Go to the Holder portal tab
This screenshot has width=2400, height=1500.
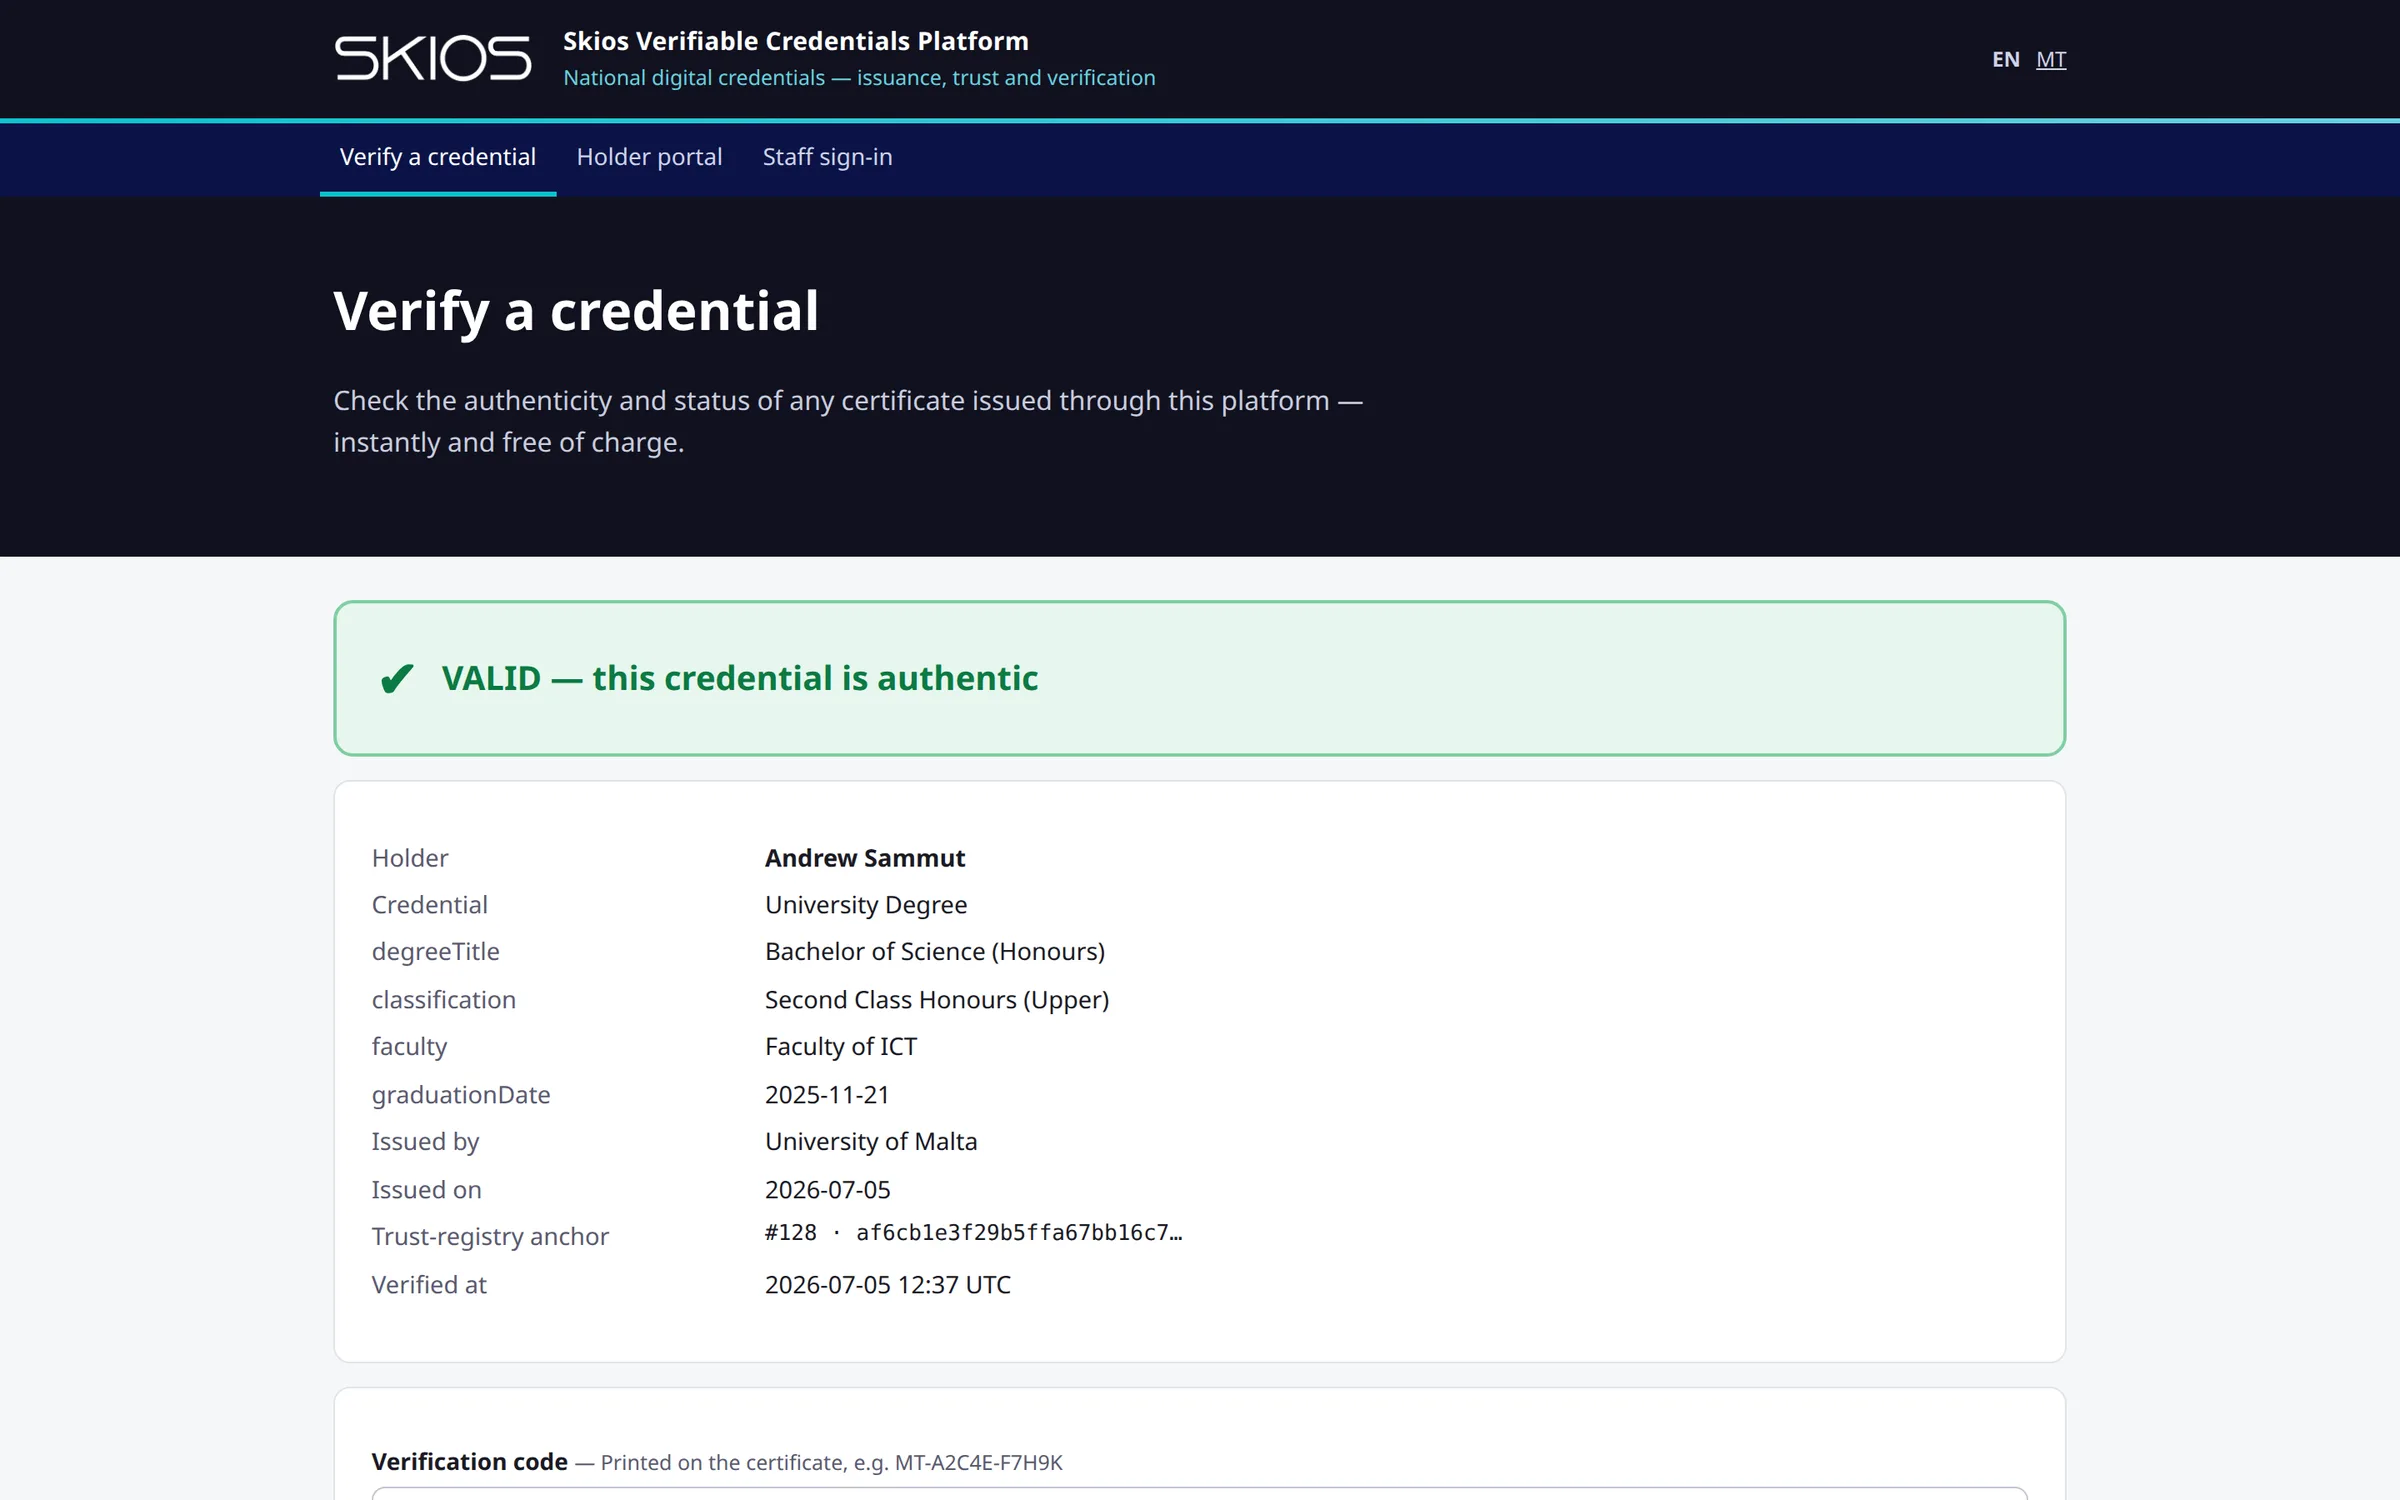pyautogui.click(x=649, y=157)
